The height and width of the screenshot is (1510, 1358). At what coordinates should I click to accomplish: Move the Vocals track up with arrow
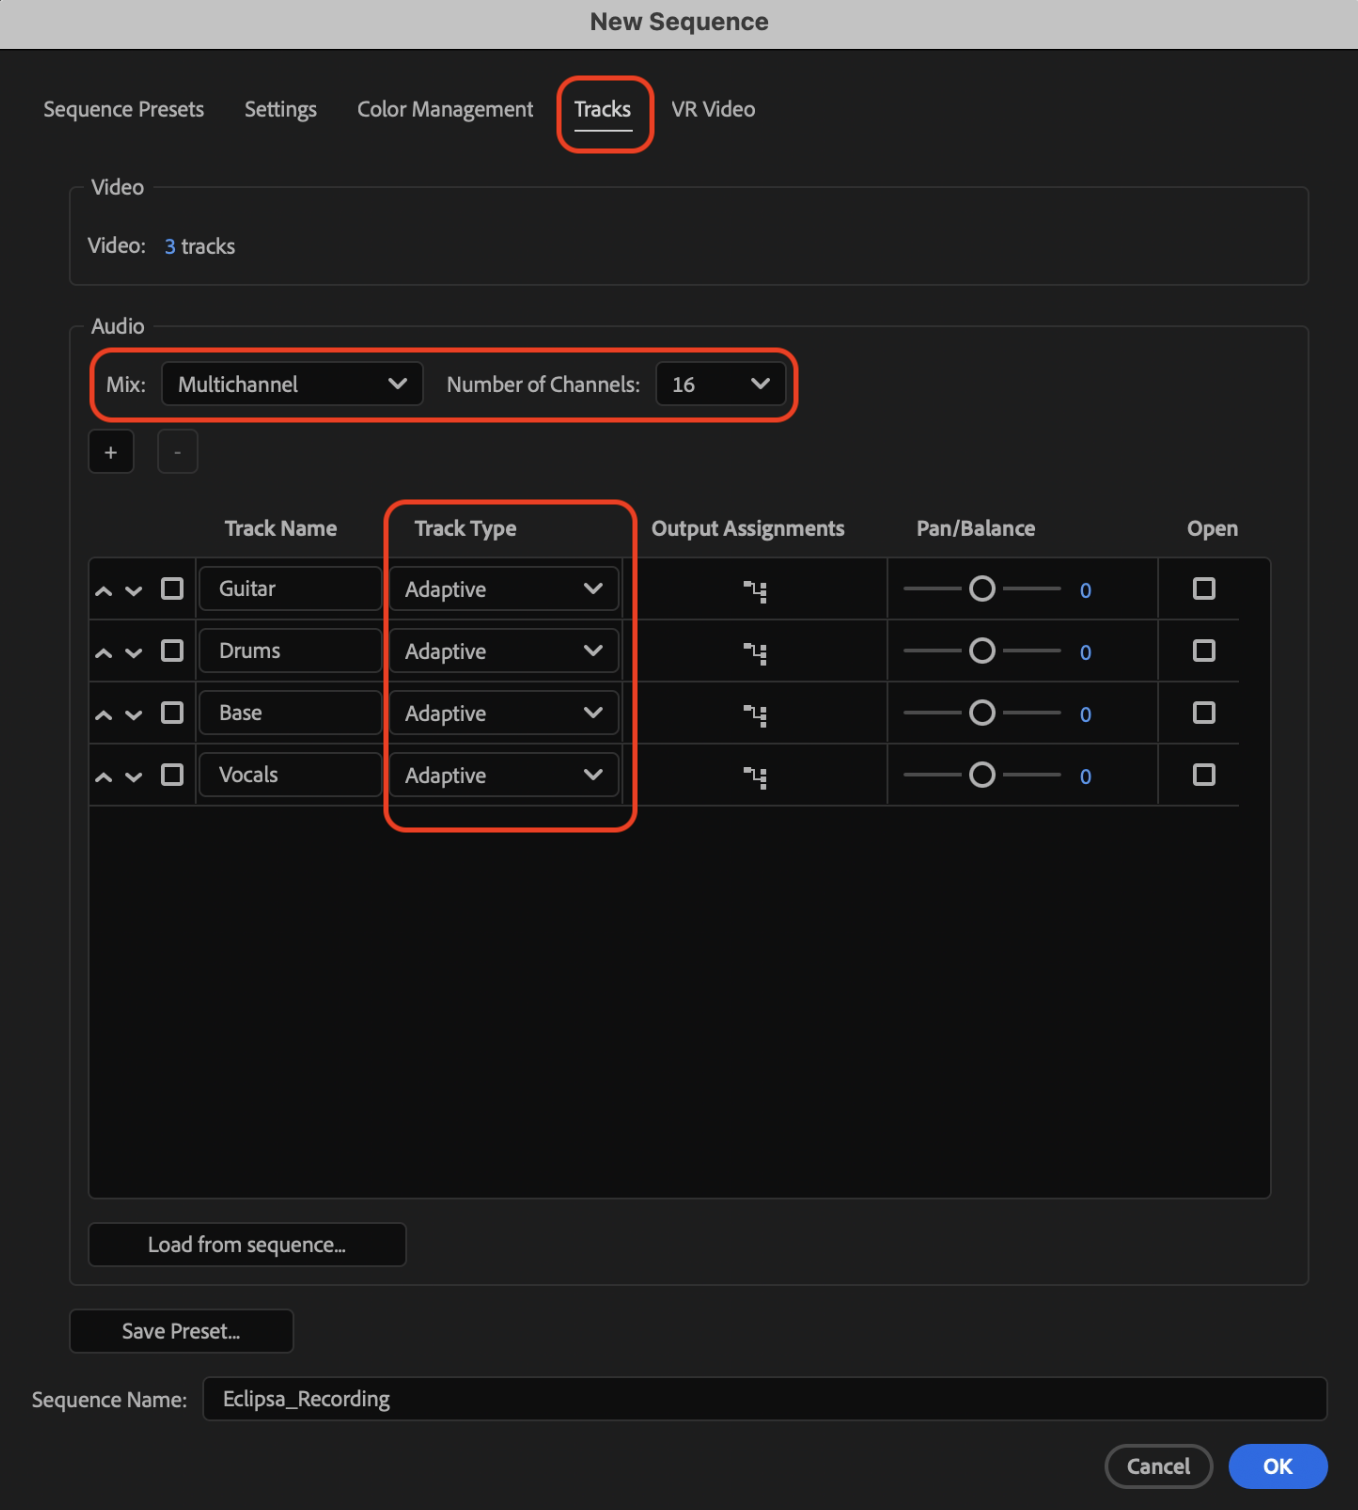click(103, 777)
